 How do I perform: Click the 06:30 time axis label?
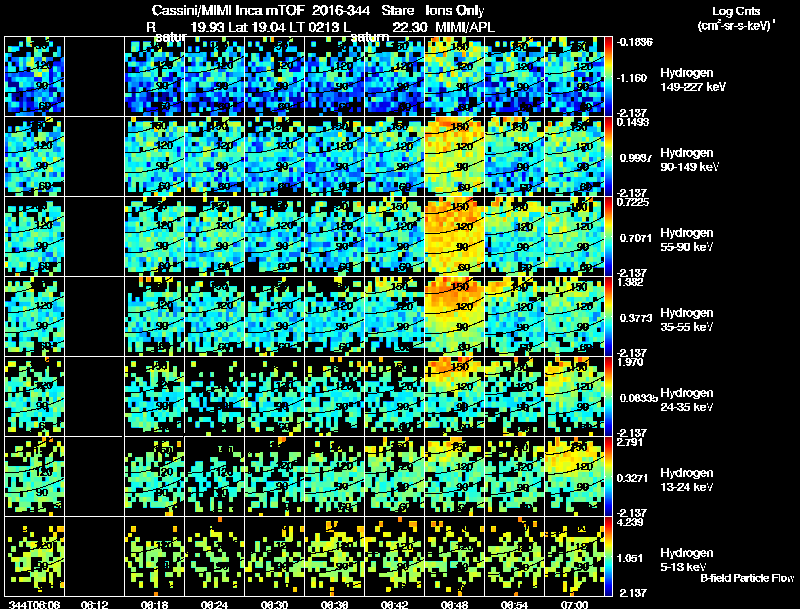[x=274, y=604]
